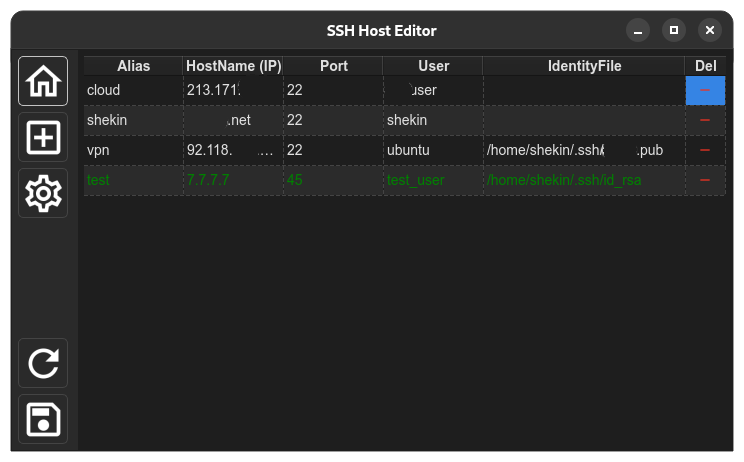Delete the shekin host row
The height and width of the screenshot is (462, 744).
click(705, 120)
